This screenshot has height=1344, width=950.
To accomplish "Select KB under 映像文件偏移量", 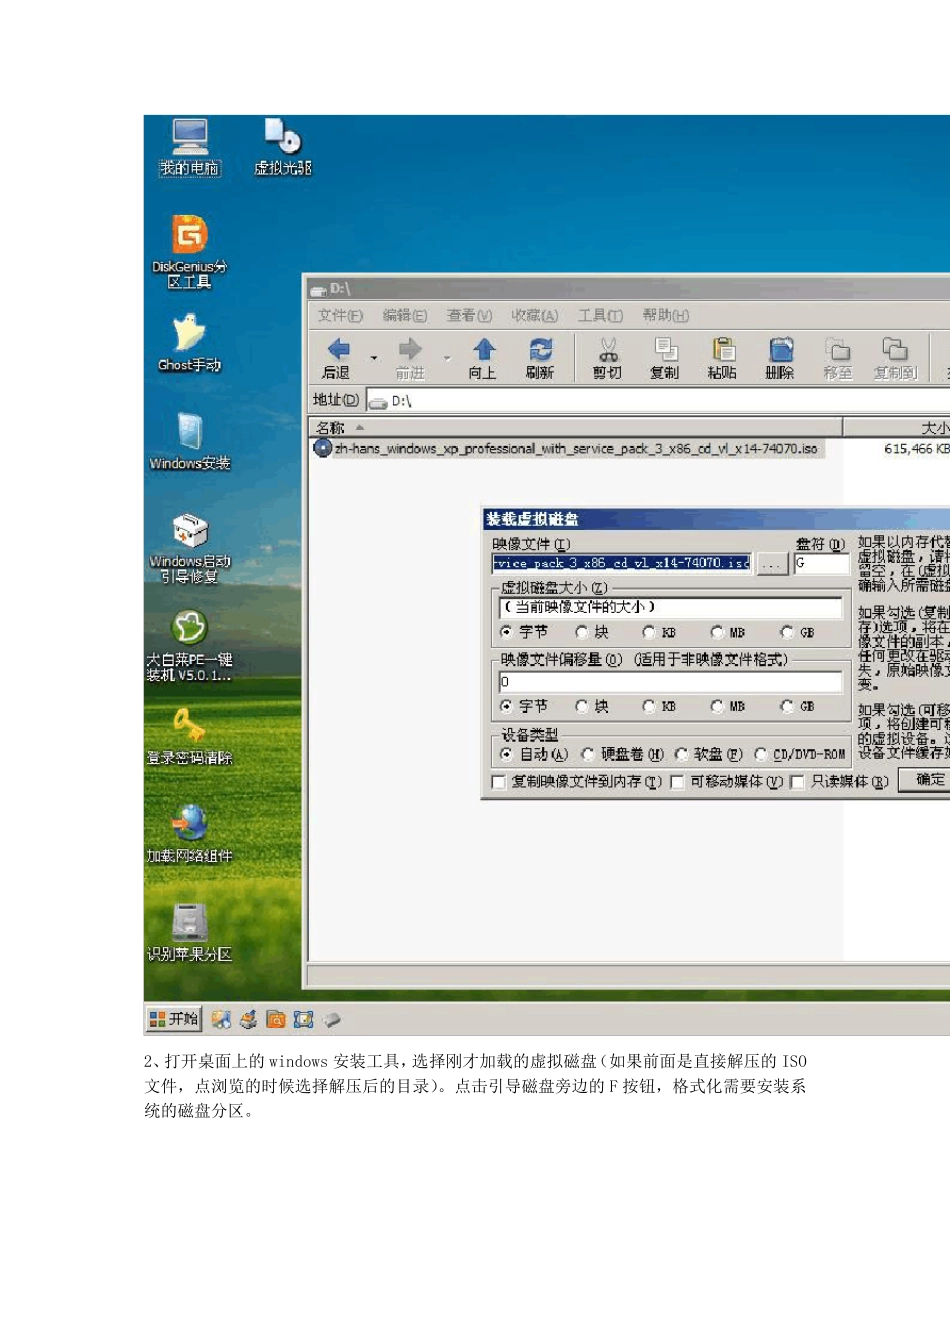I will coord(649,706).
